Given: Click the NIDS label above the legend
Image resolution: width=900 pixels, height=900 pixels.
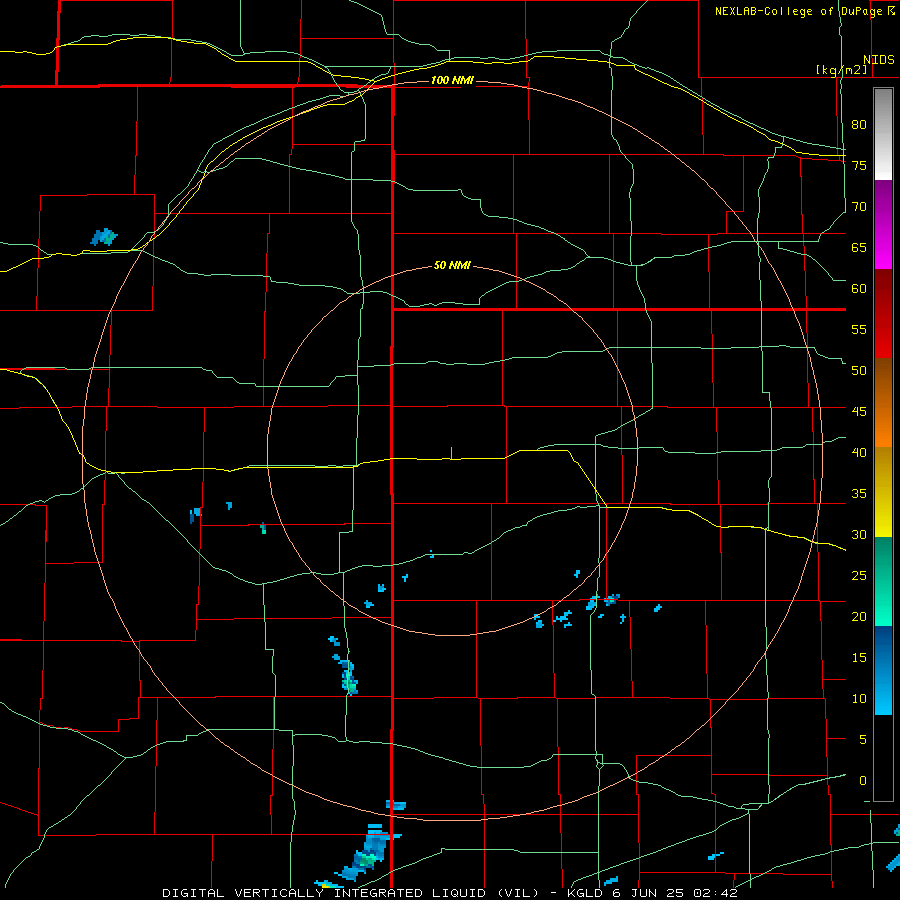Looking at the screenshot, I should [x=879, y=60].
